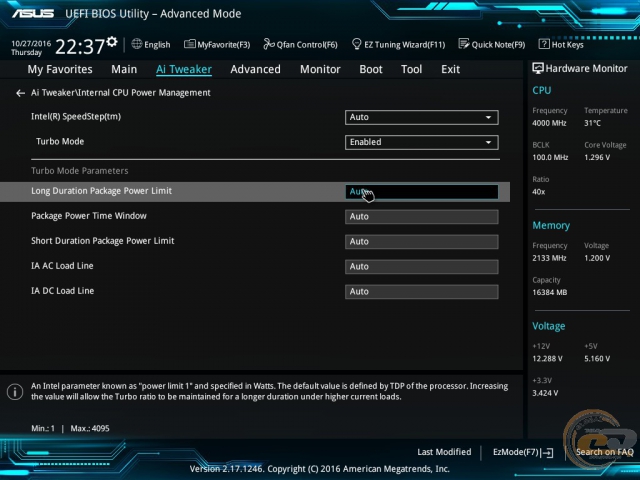Viewport: 640px width, 480px height.
Task: Click the IA AC Load Line label
Action: (62, 266)
